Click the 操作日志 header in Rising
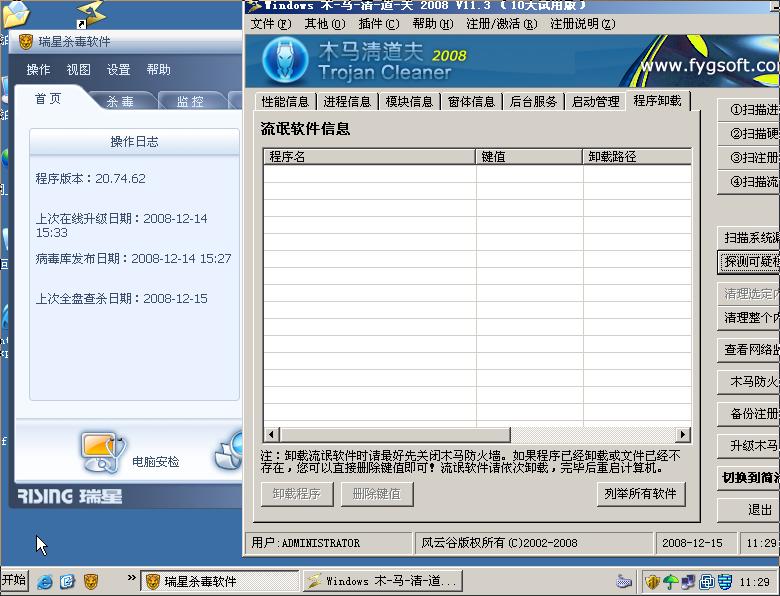 point(134,142)
